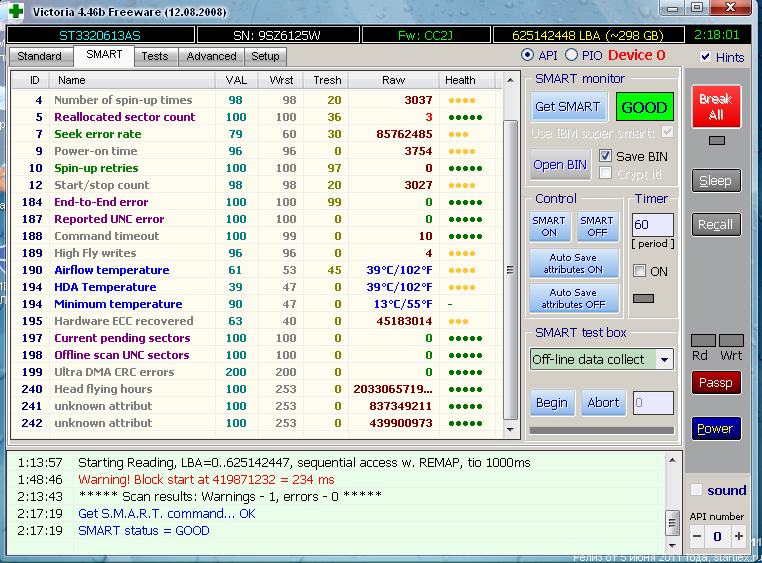Click the Raw column header

(393, 80)
